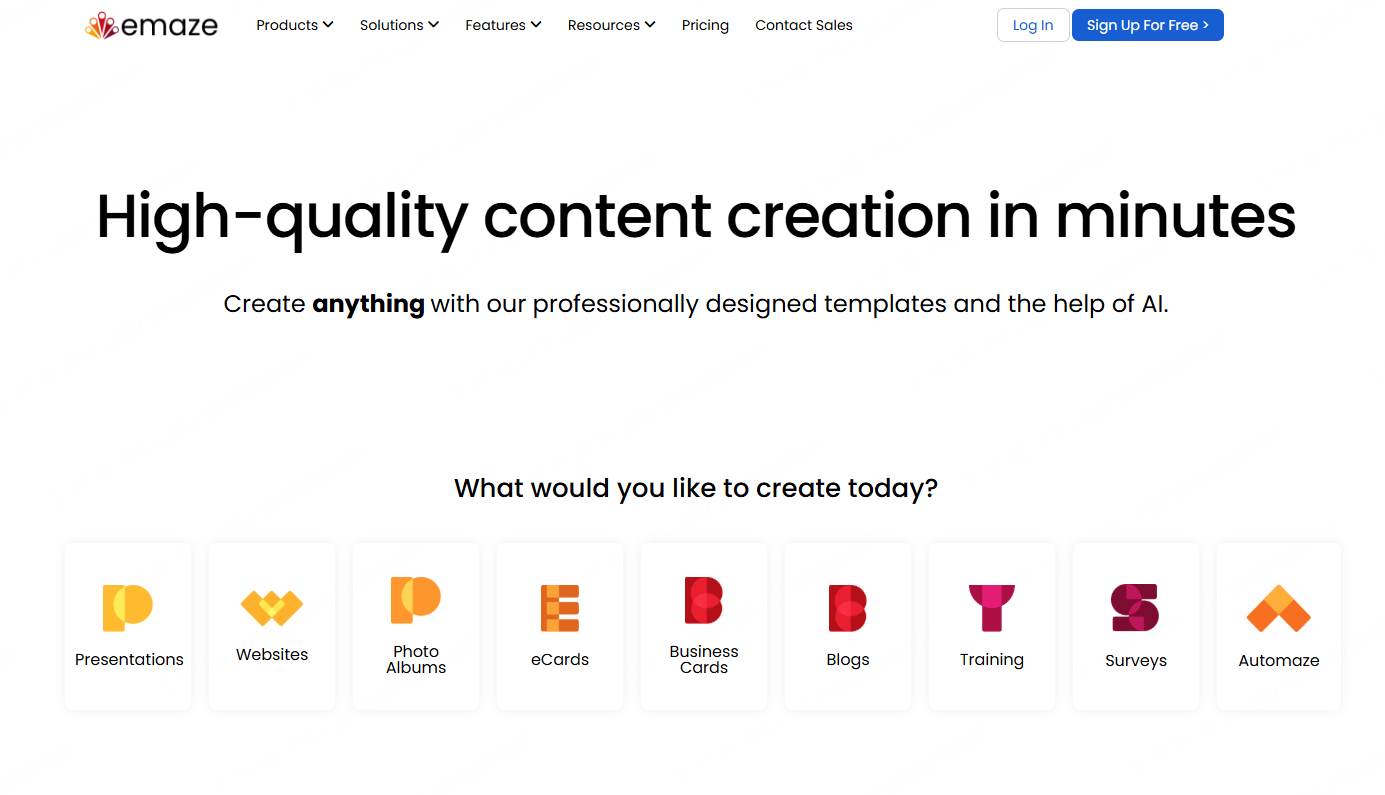Screen dimensions: 1385x795
Task: Open the Features dropdown menu
Action: [x=503, y=25]
